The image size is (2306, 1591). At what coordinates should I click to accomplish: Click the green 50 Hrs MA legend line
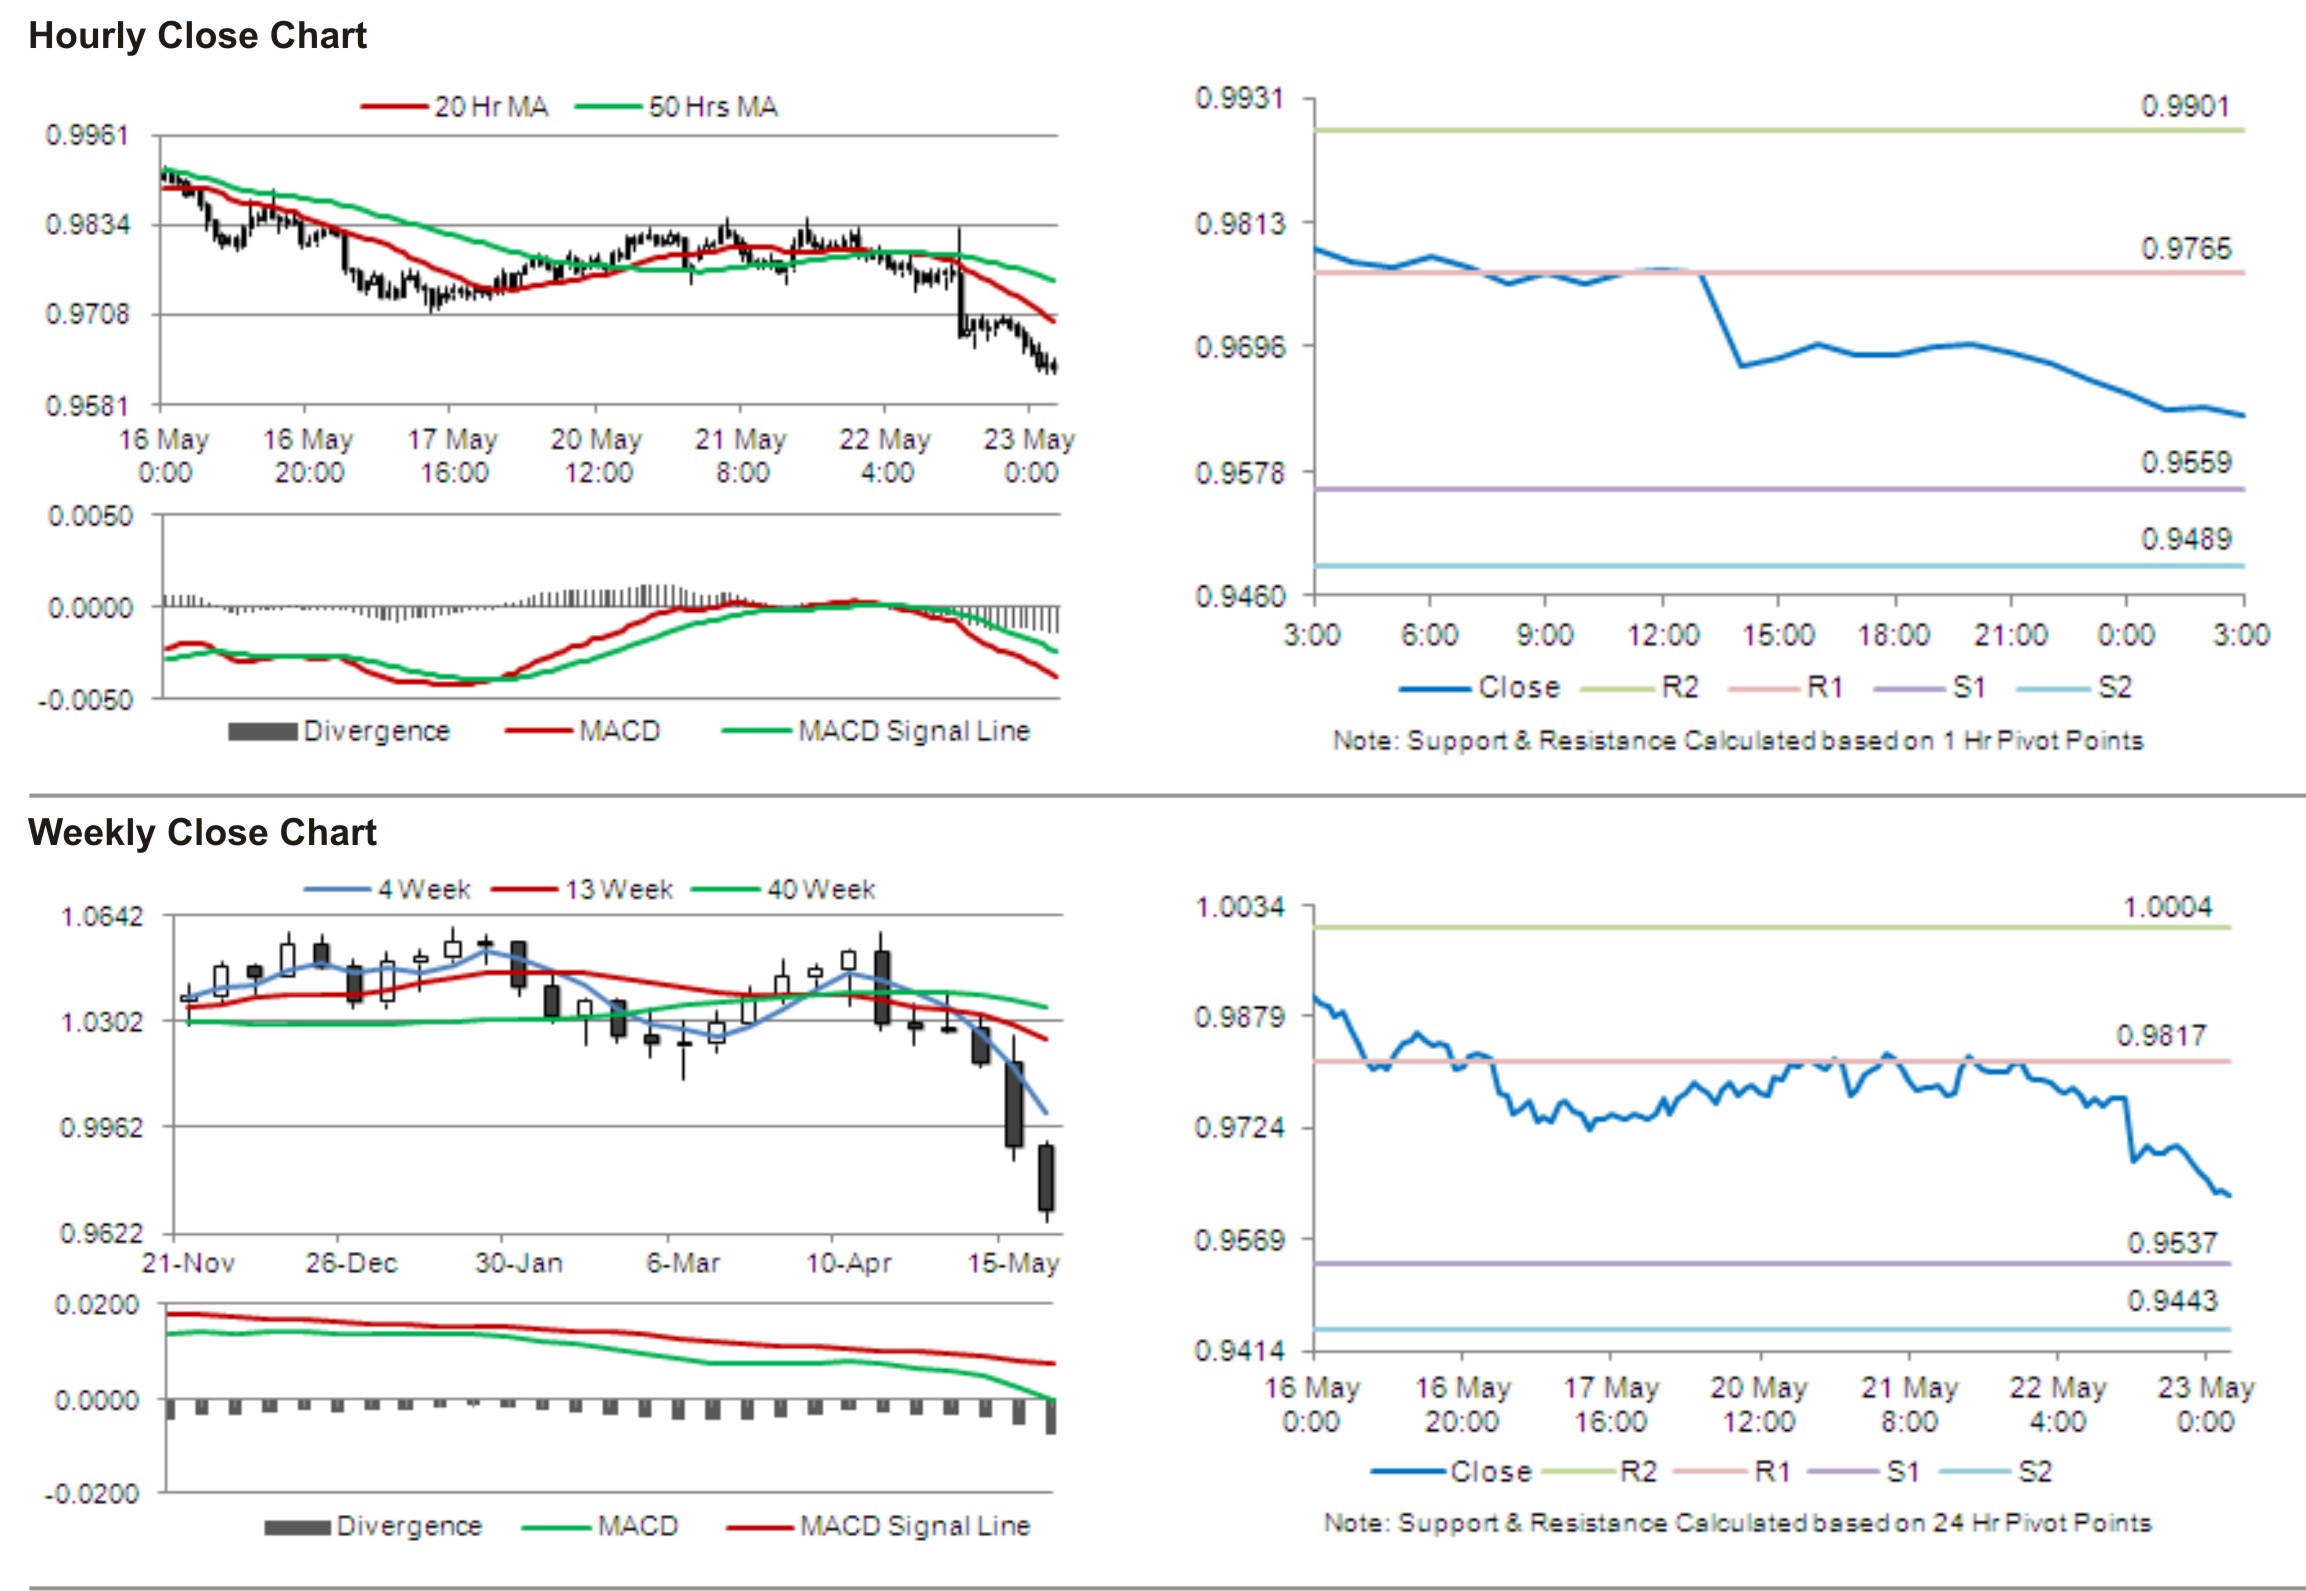[609, 107]
